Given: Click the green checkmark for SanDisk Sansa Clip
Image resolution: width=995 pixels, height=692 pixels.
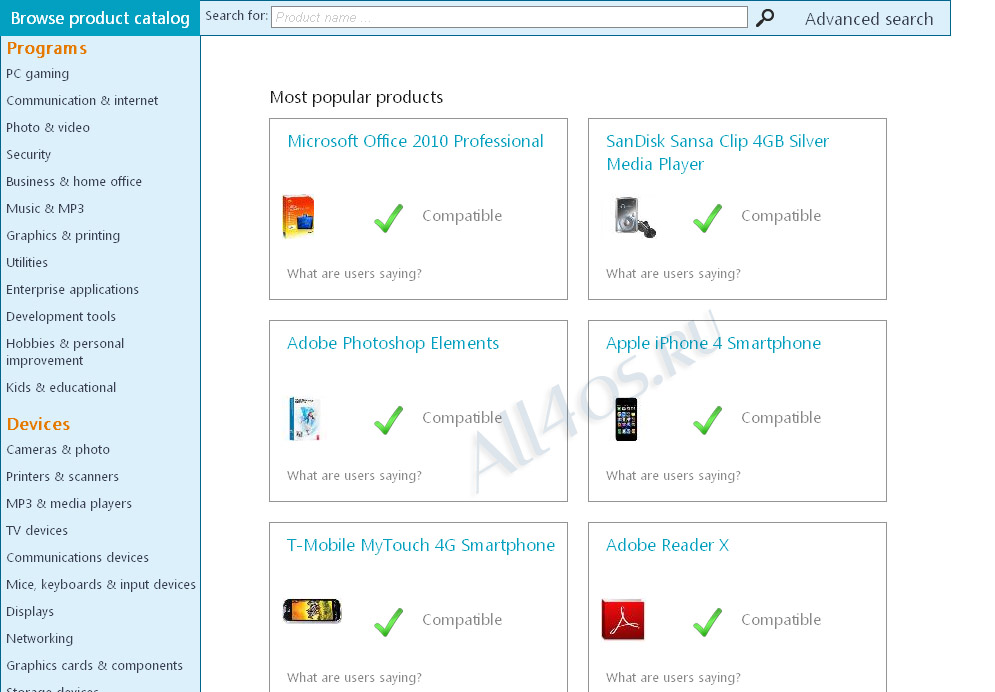Looking at the screenshot, I should [x=708, y=218].
